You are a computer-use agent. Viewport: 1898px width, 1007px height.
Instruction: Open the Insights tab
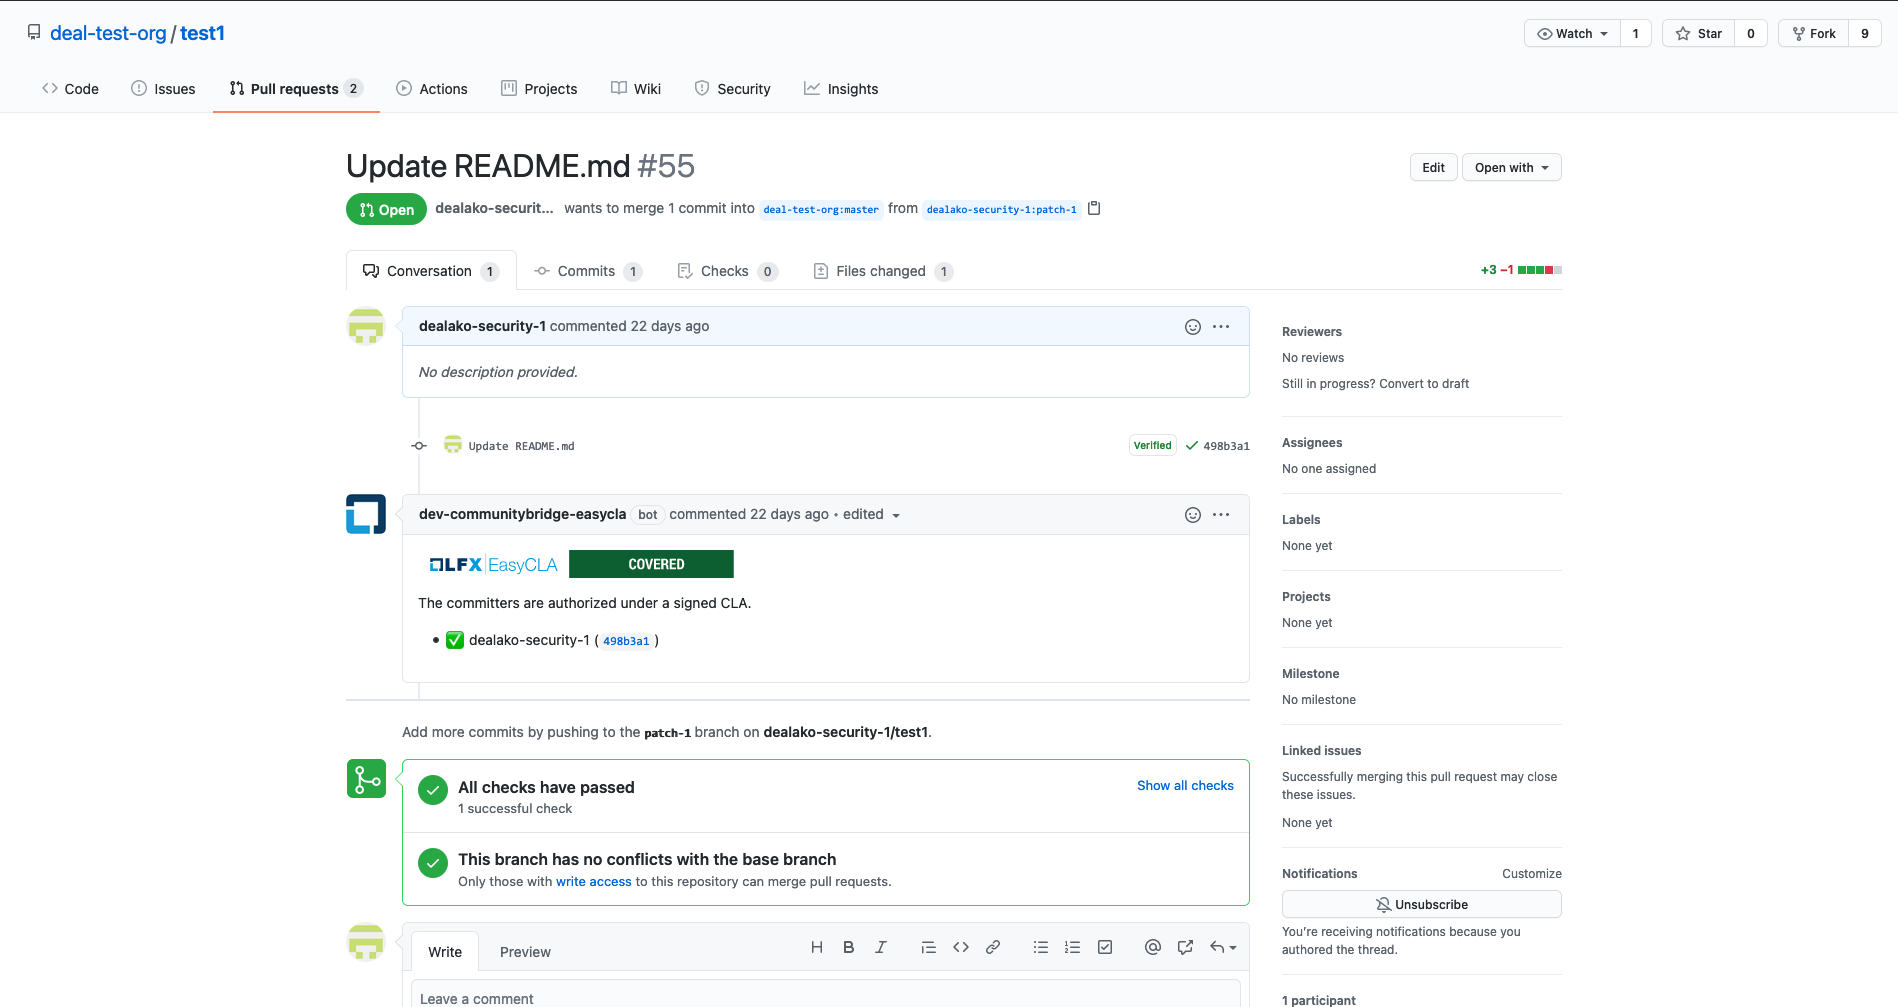(841, 89)
